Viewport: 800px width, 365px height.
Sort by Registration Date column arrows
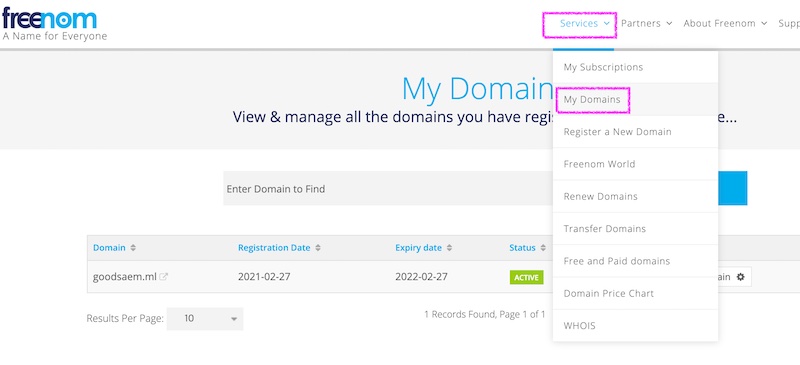coord(318,248)
